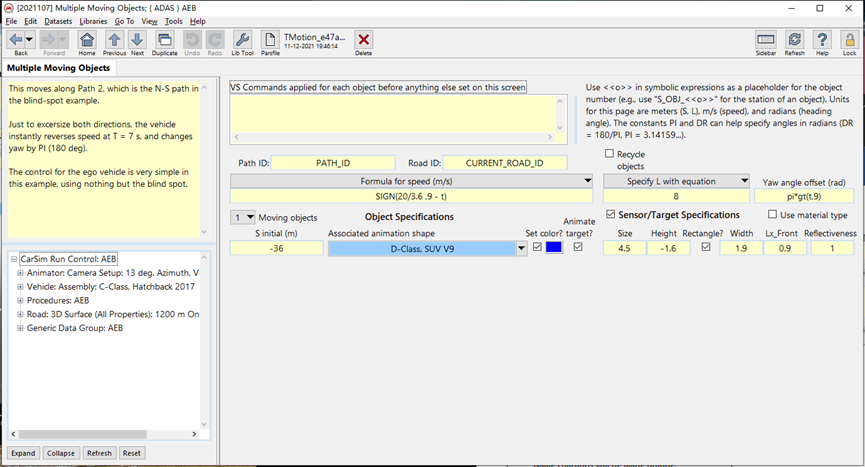Open Specify L with equation dropdown
Screen dimensions: 865x467
point(744,181)
